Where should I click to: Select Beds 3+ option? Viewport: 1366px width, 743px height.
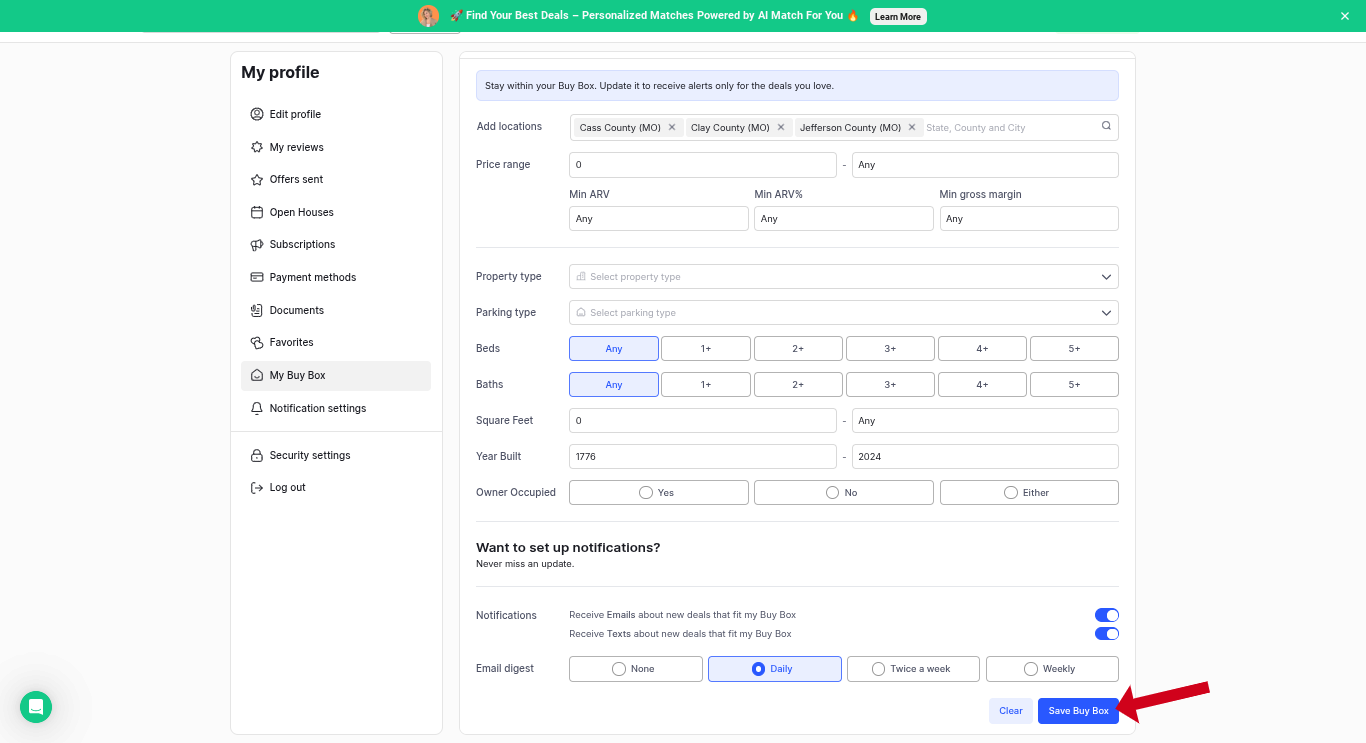click(x=890, y=349)
